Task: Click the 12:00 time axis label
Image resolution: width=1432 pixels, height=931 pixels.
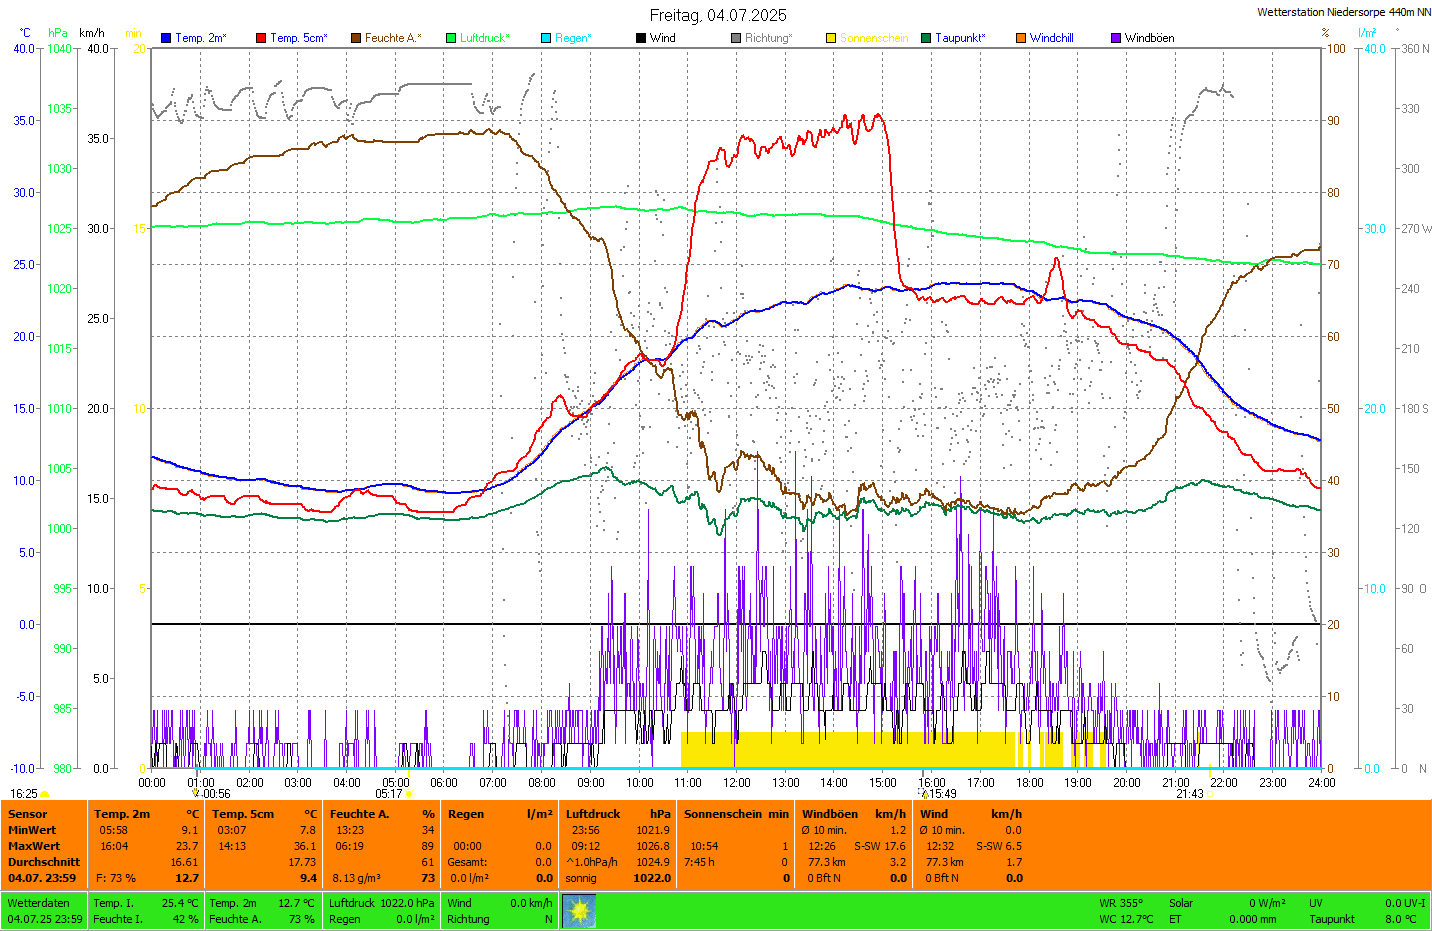Action: click(x=737, y=783)
